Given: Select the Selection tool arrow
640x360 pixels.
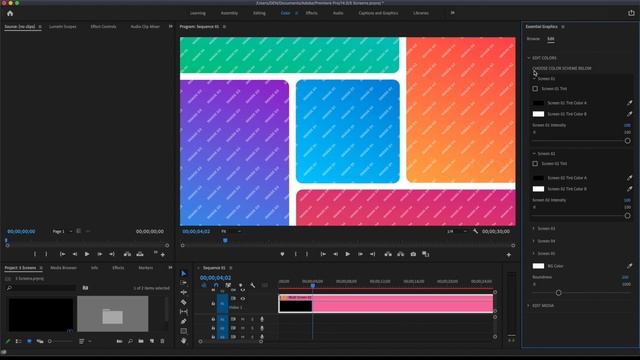Looking at the screenshot, I should (x=184, y=273).
